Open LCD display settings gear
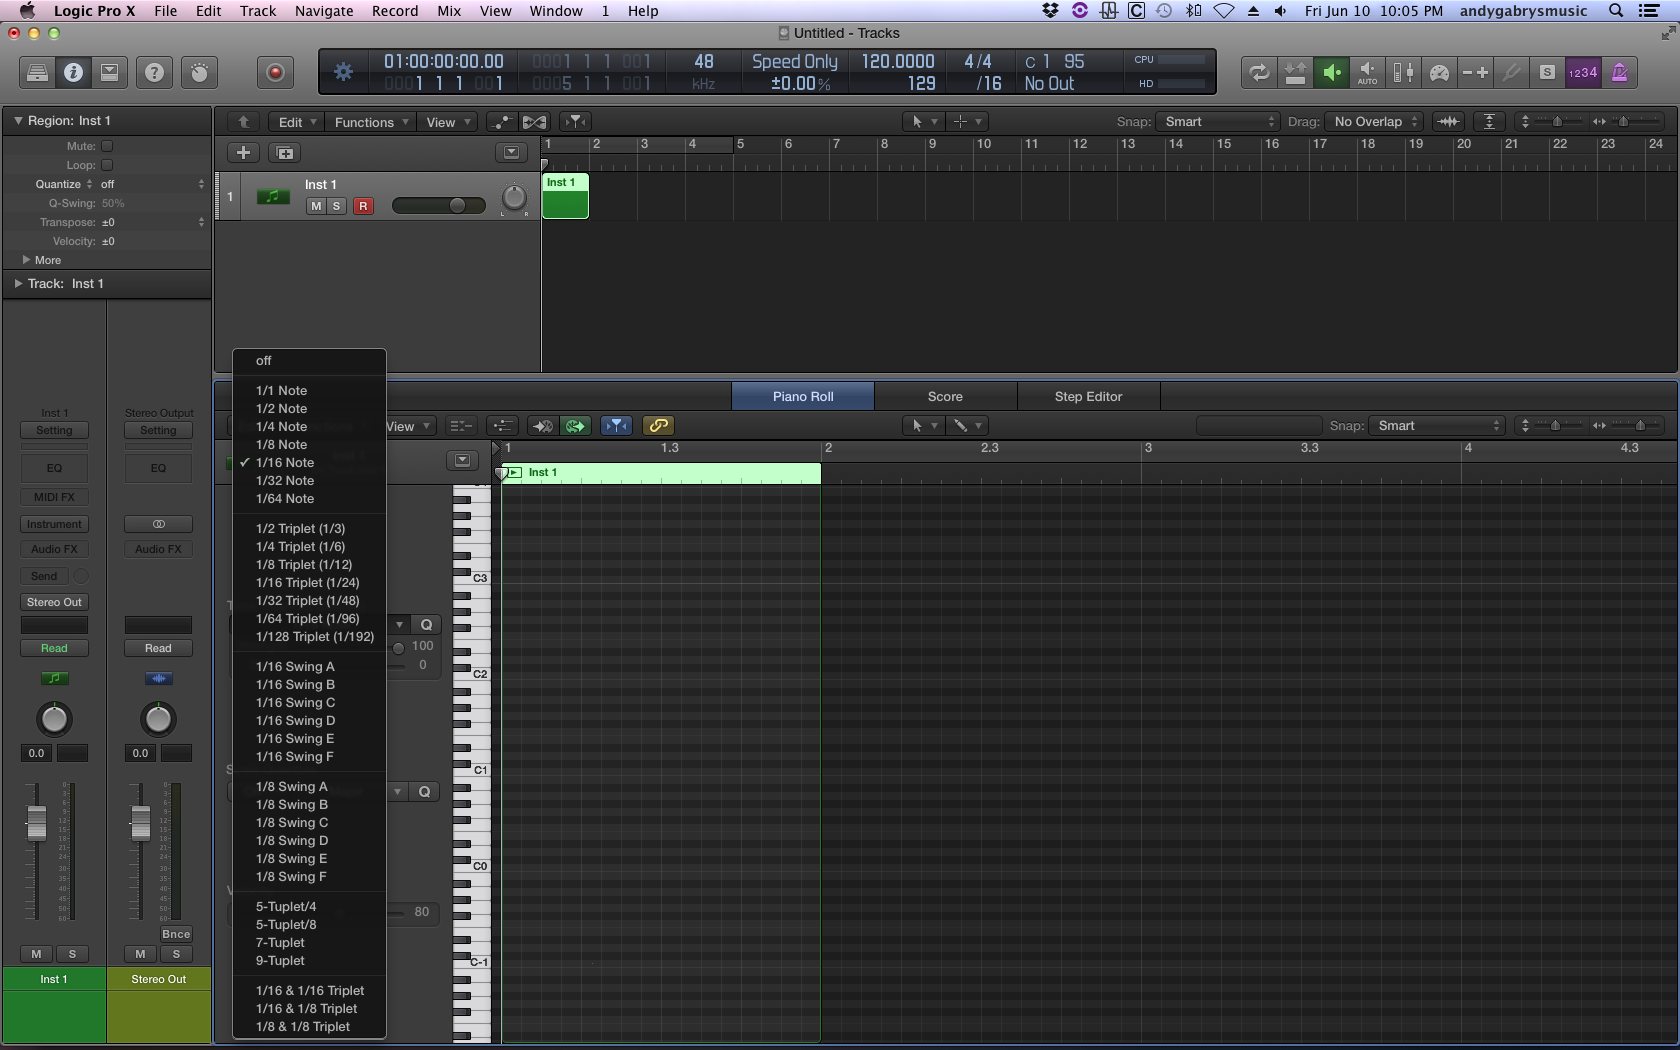Screen dimensions: 1680x1050 pyautogui.click(x=343, y=72)
